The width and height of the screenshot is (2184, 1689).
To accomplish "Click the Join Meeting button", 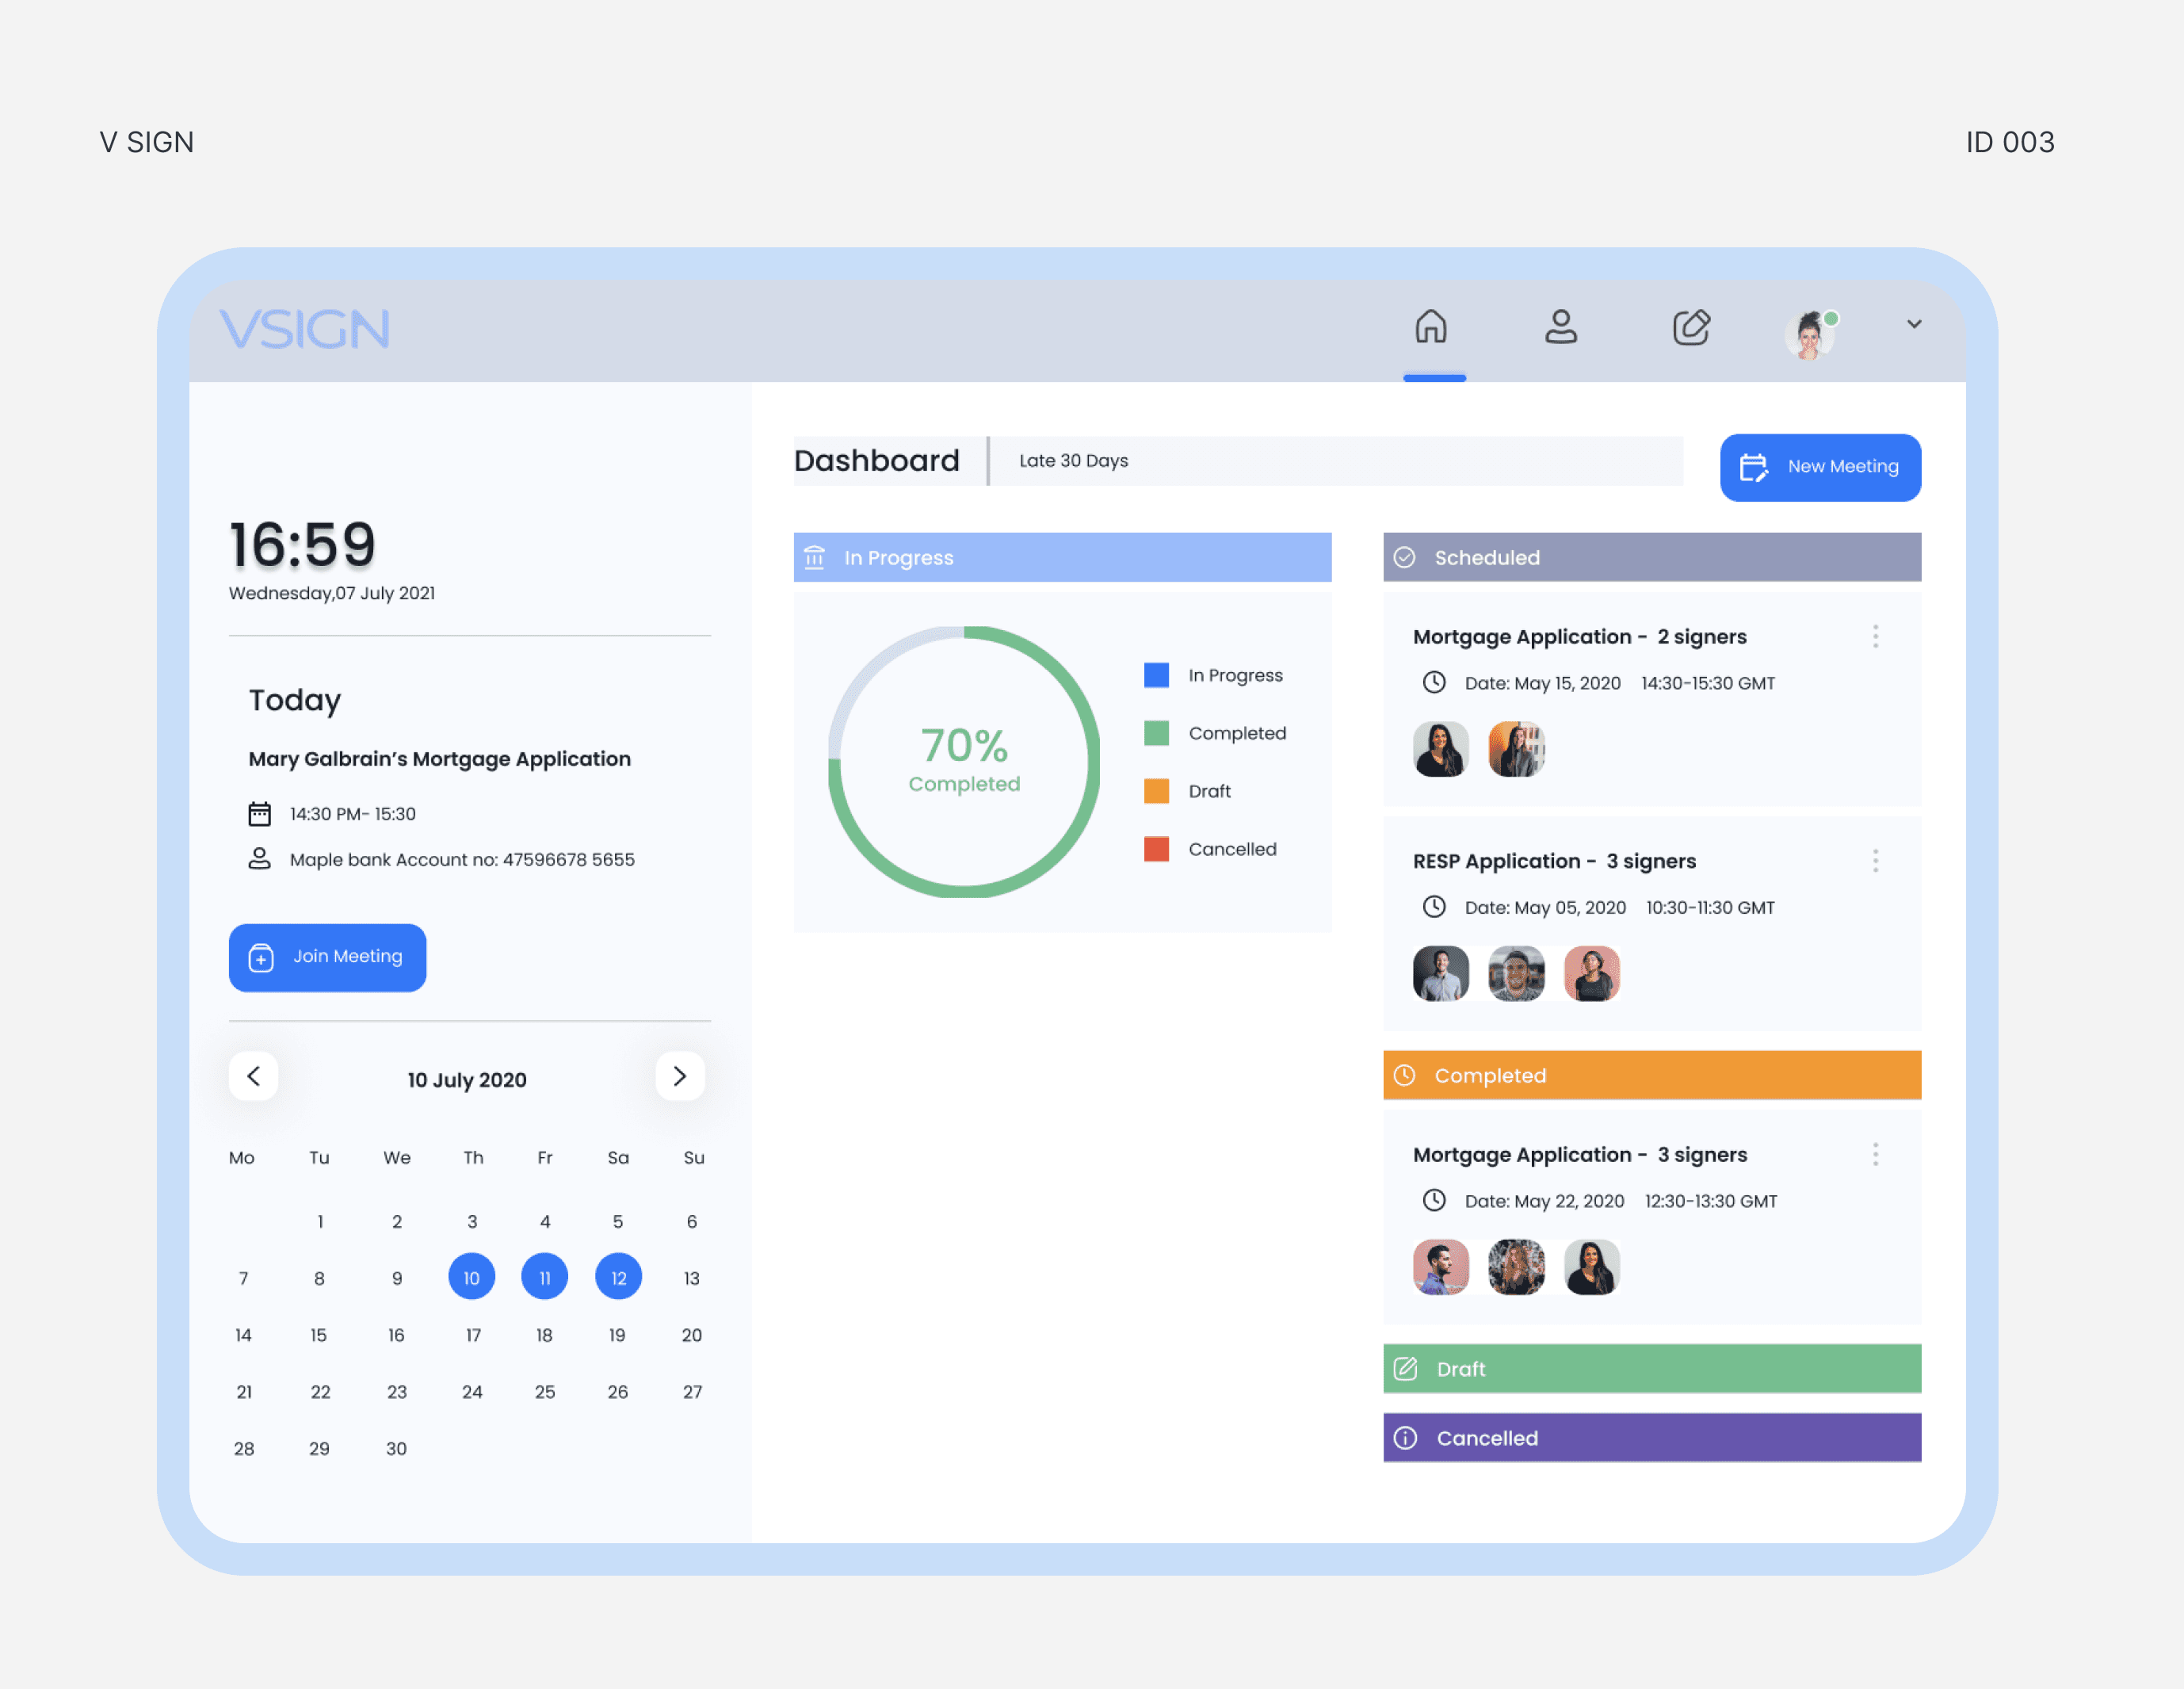I will tap(327, 957).
